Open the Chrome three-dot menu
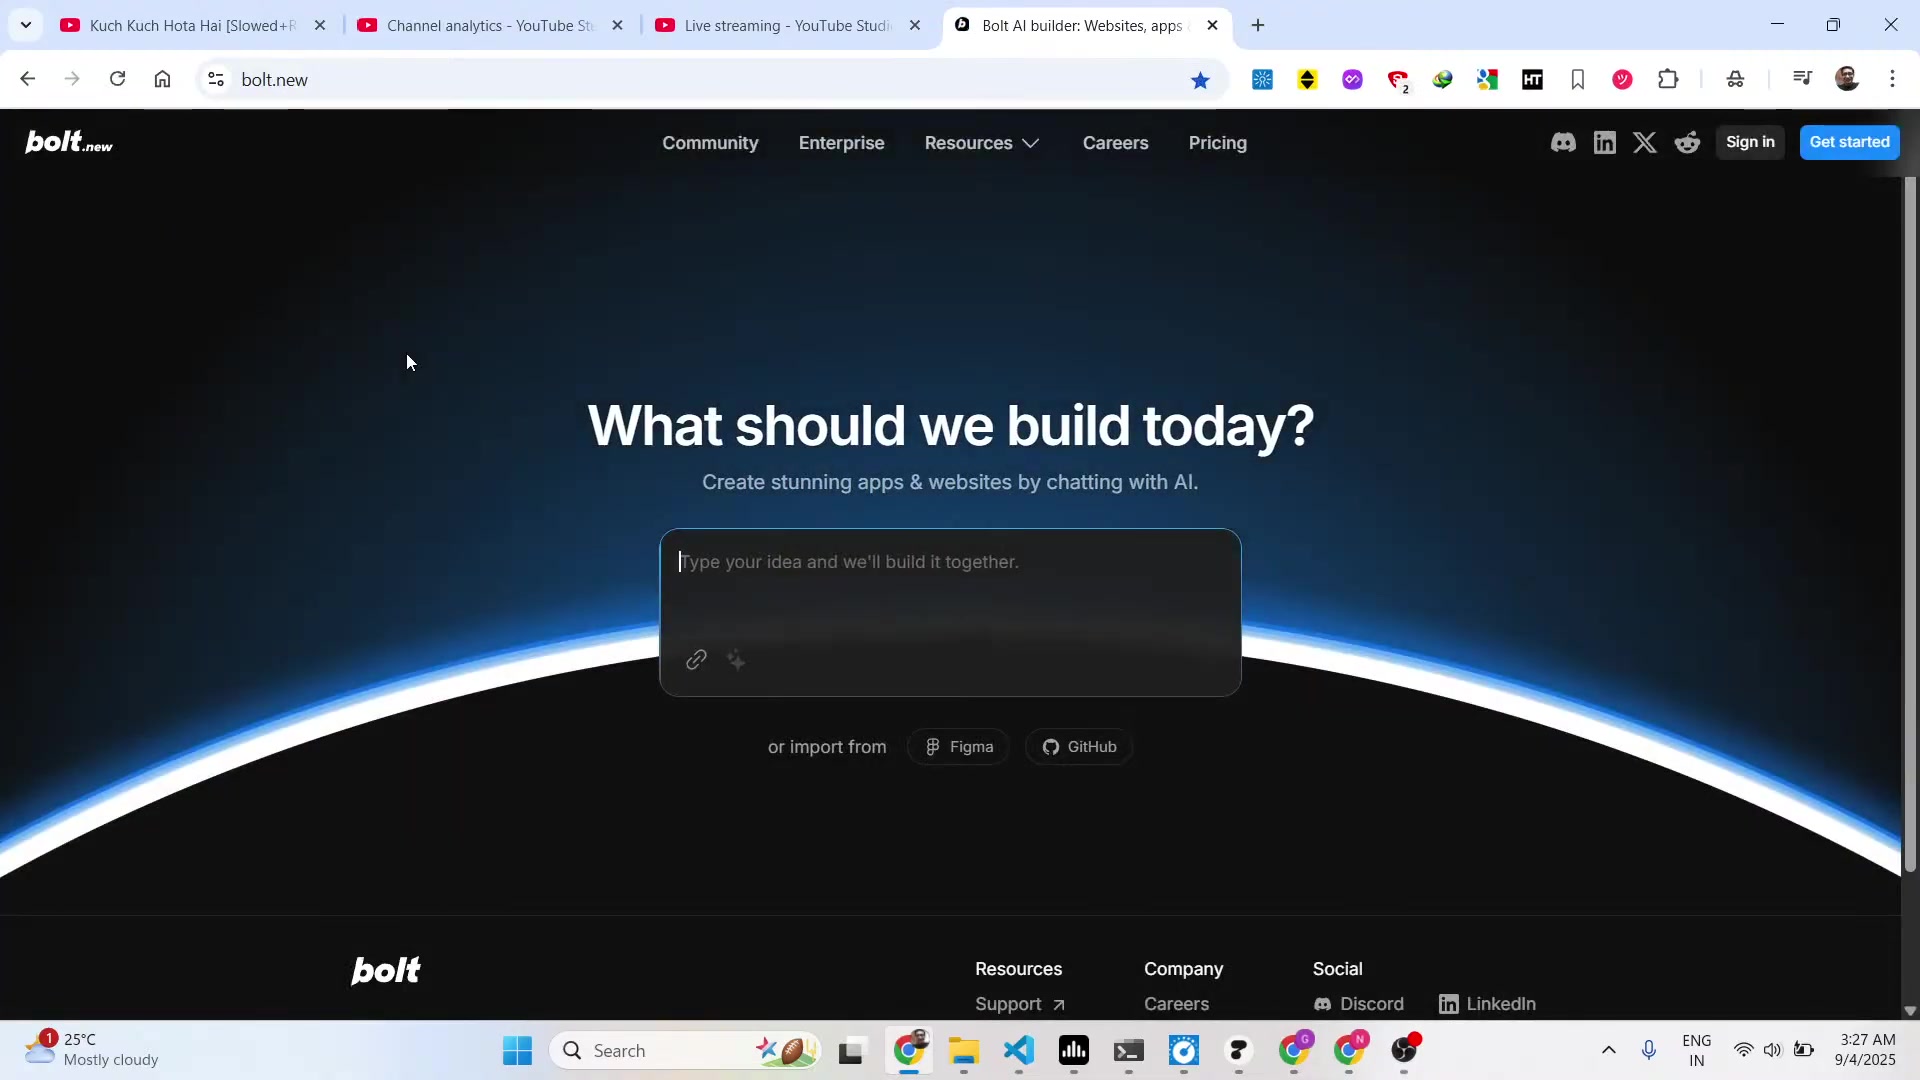 tap(1892, 79)
